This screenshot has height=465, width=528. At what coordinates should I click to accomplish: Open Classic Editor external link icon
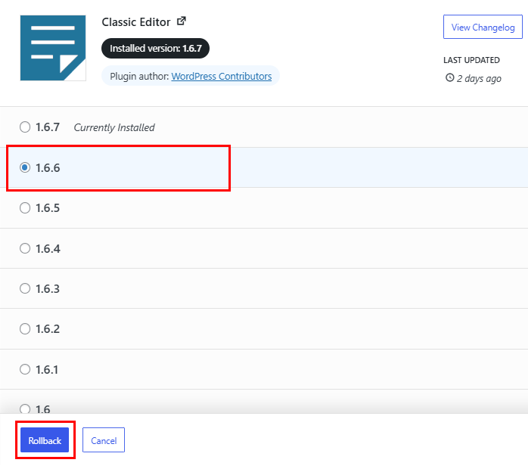pyautogui.click(x=182, y=21)
